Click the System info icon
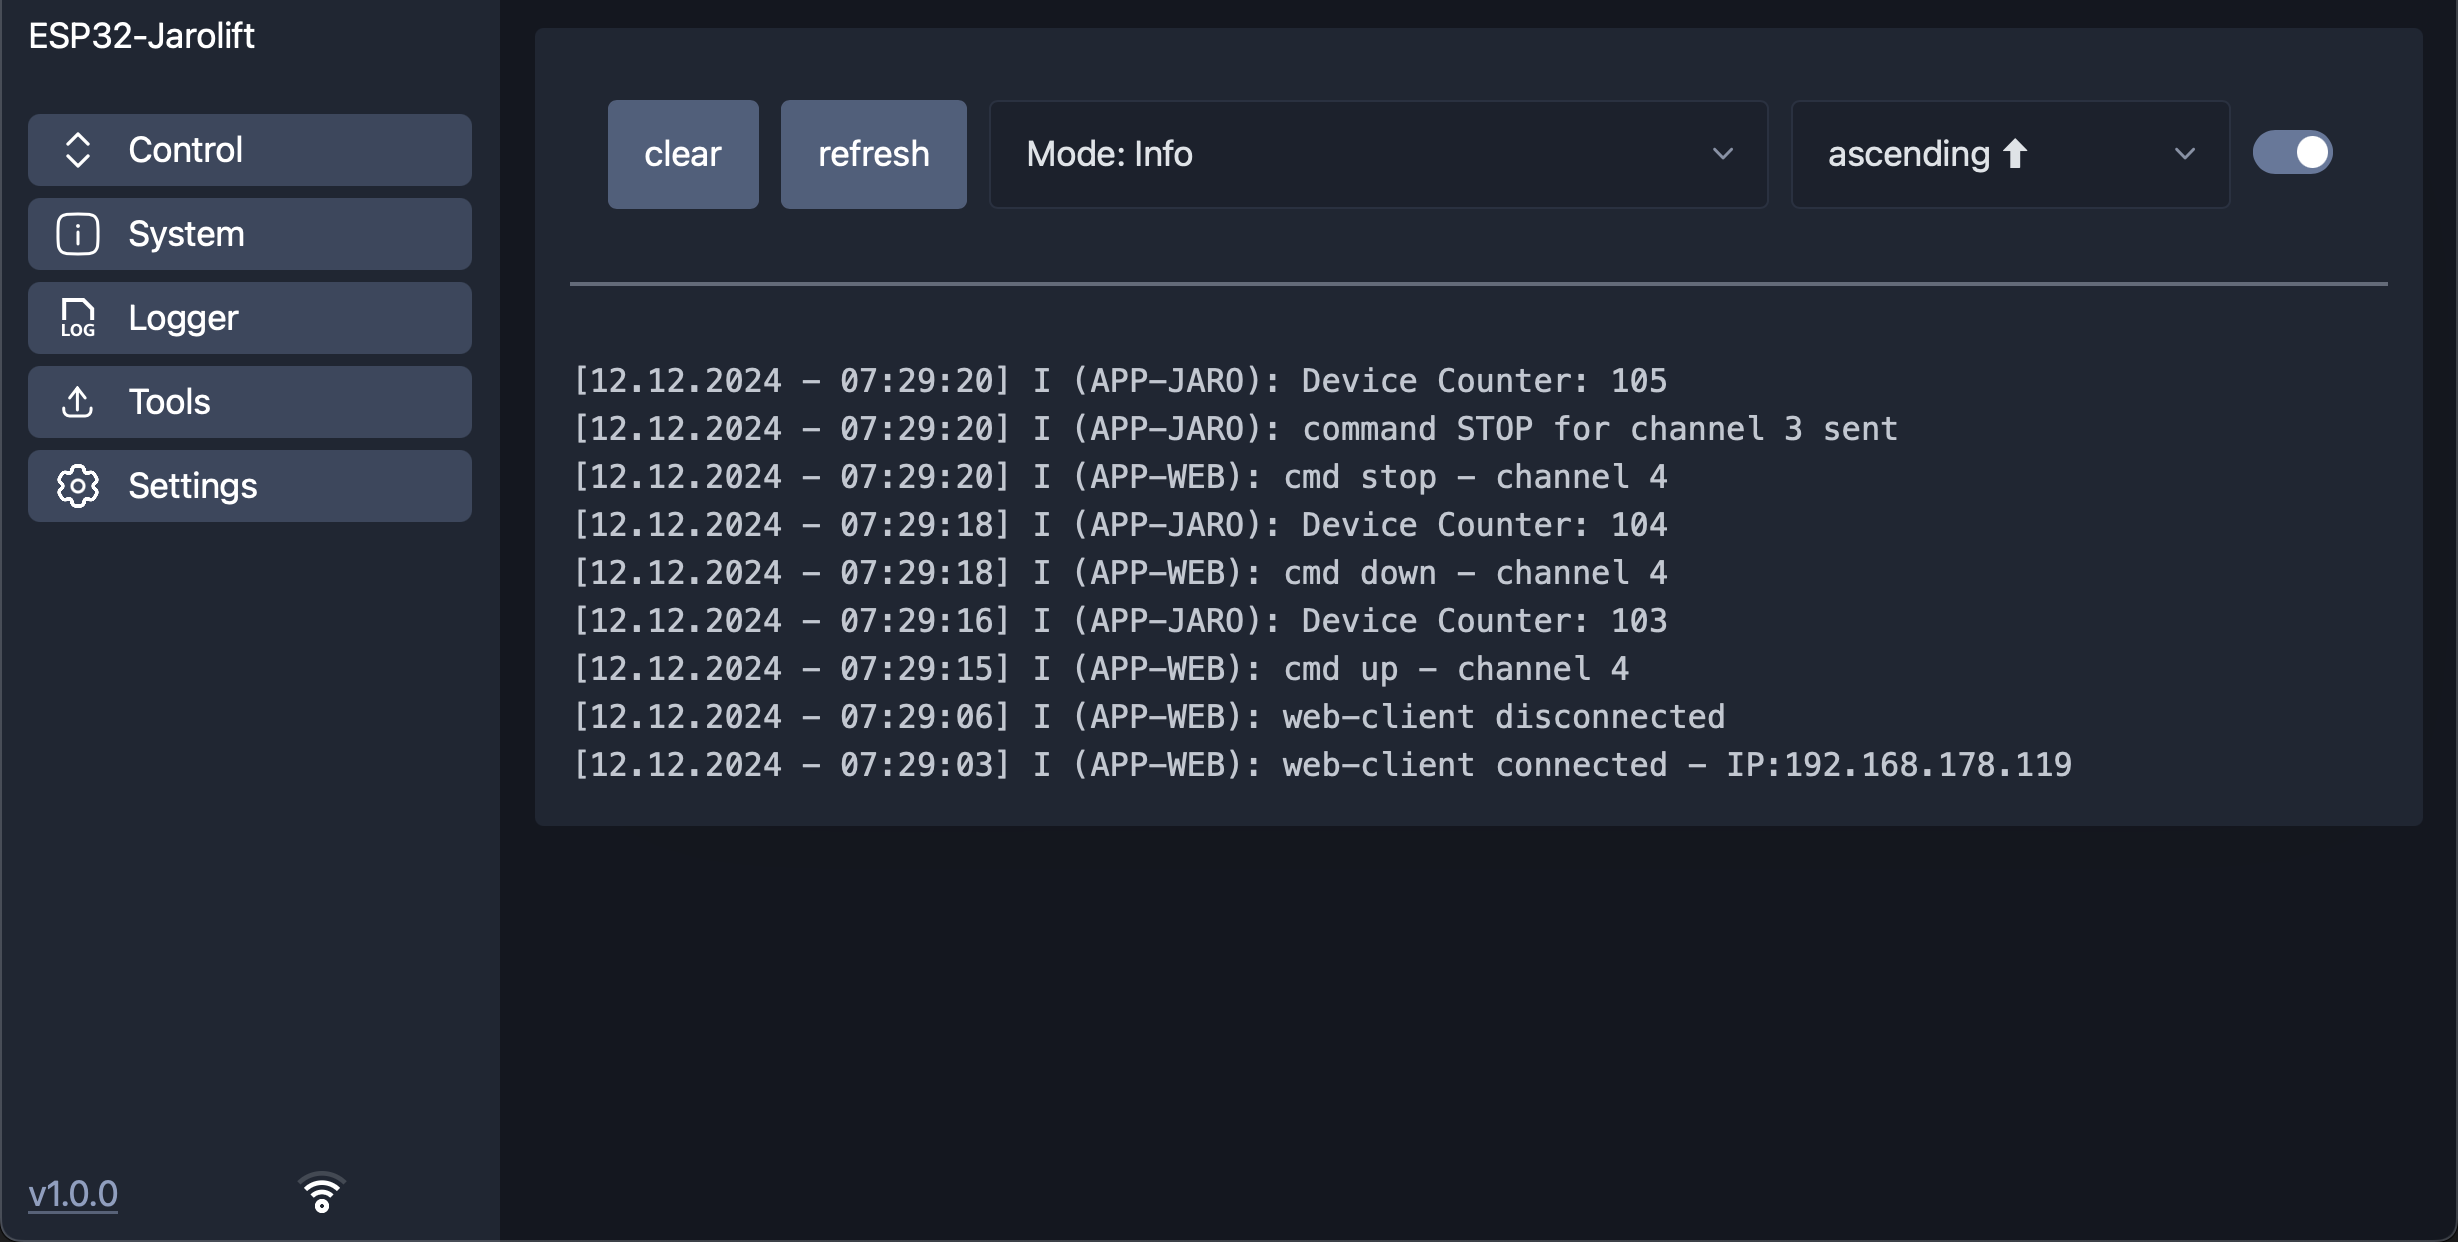This screenshot has height=1242, width=2458. click(x=78, y=234)
